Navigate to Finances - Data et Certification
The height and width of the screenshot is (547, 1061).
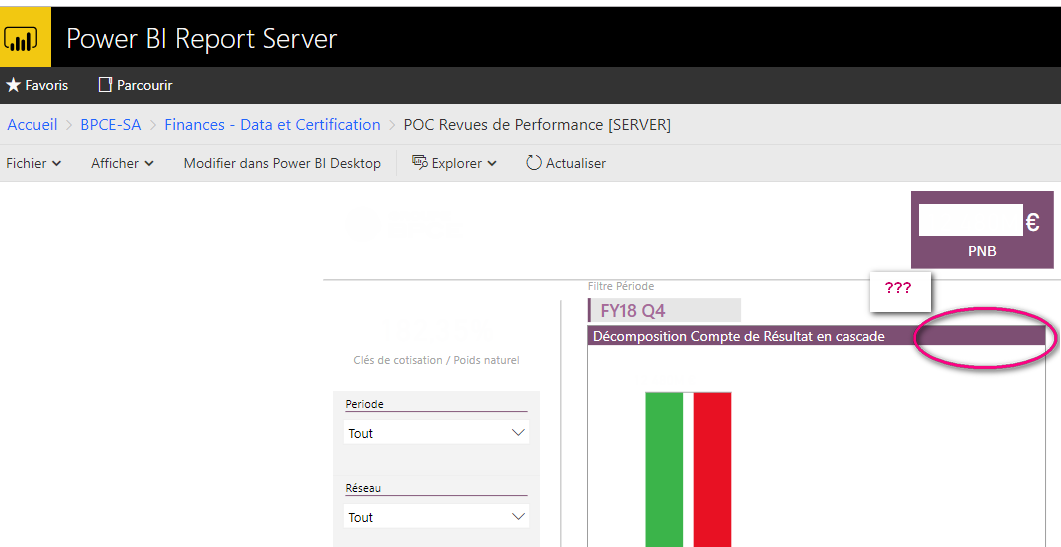(272, 125)
